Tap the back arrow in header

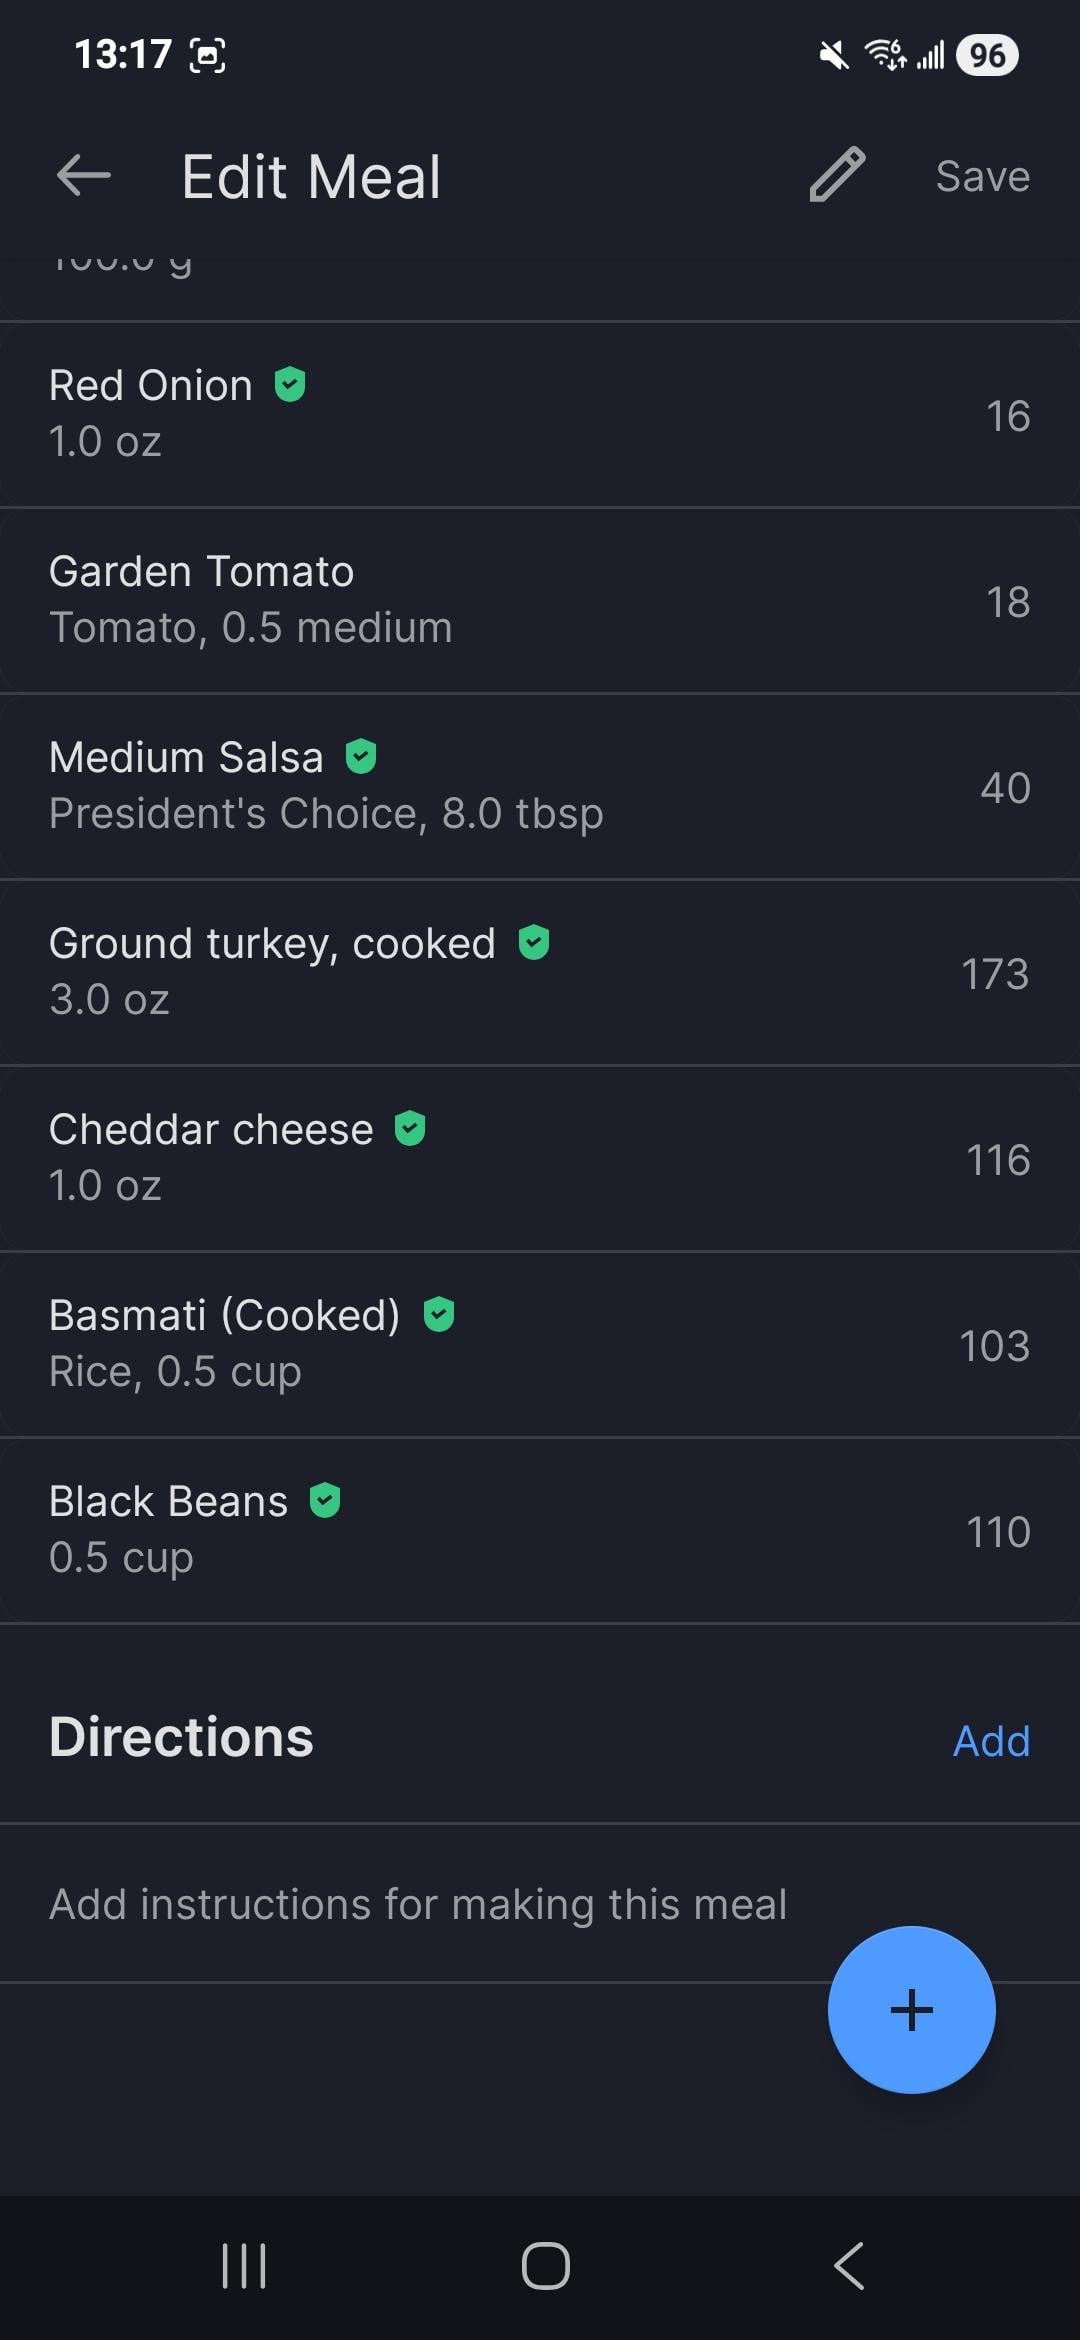pyautogui.click(x=84, y=176)
